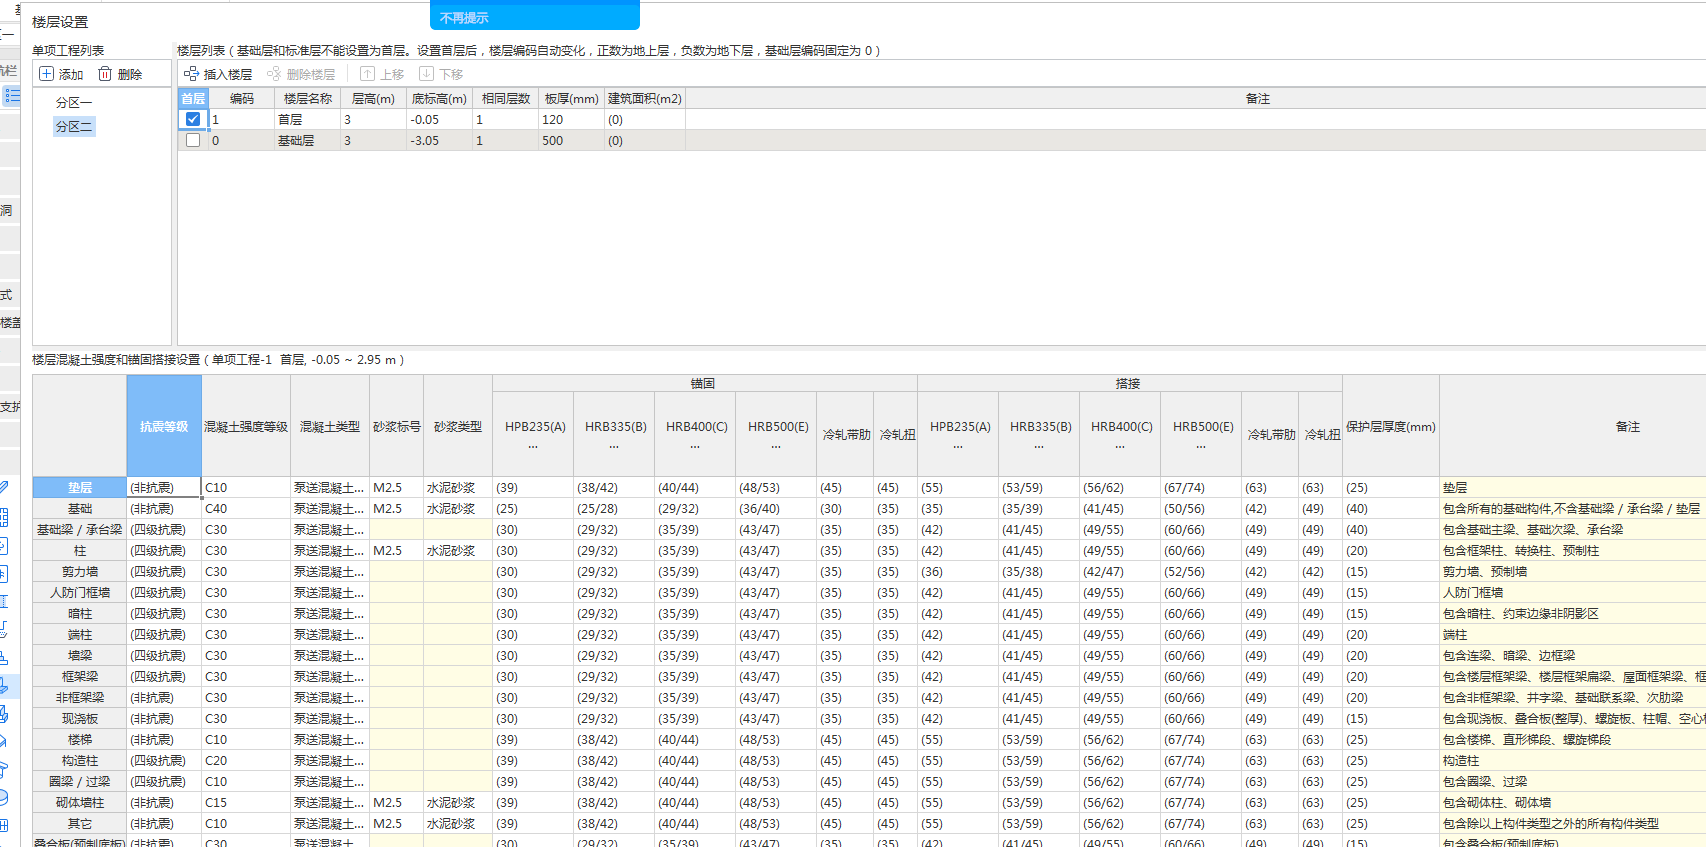This screenshot has width=1706, height=847.
Task: Select the 基础梁 / 承台梁 row header
Action: [80, 530]
